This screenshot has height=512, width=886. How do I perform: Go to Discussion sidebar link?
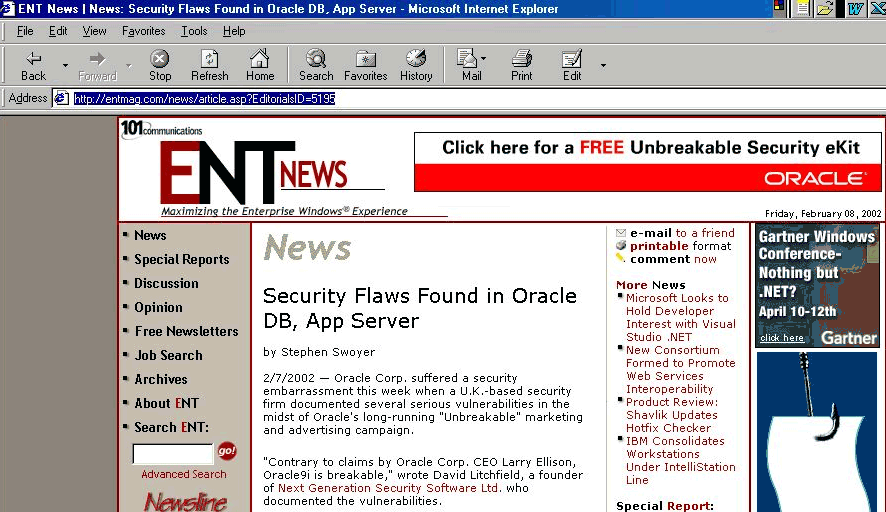pos(166,283)
